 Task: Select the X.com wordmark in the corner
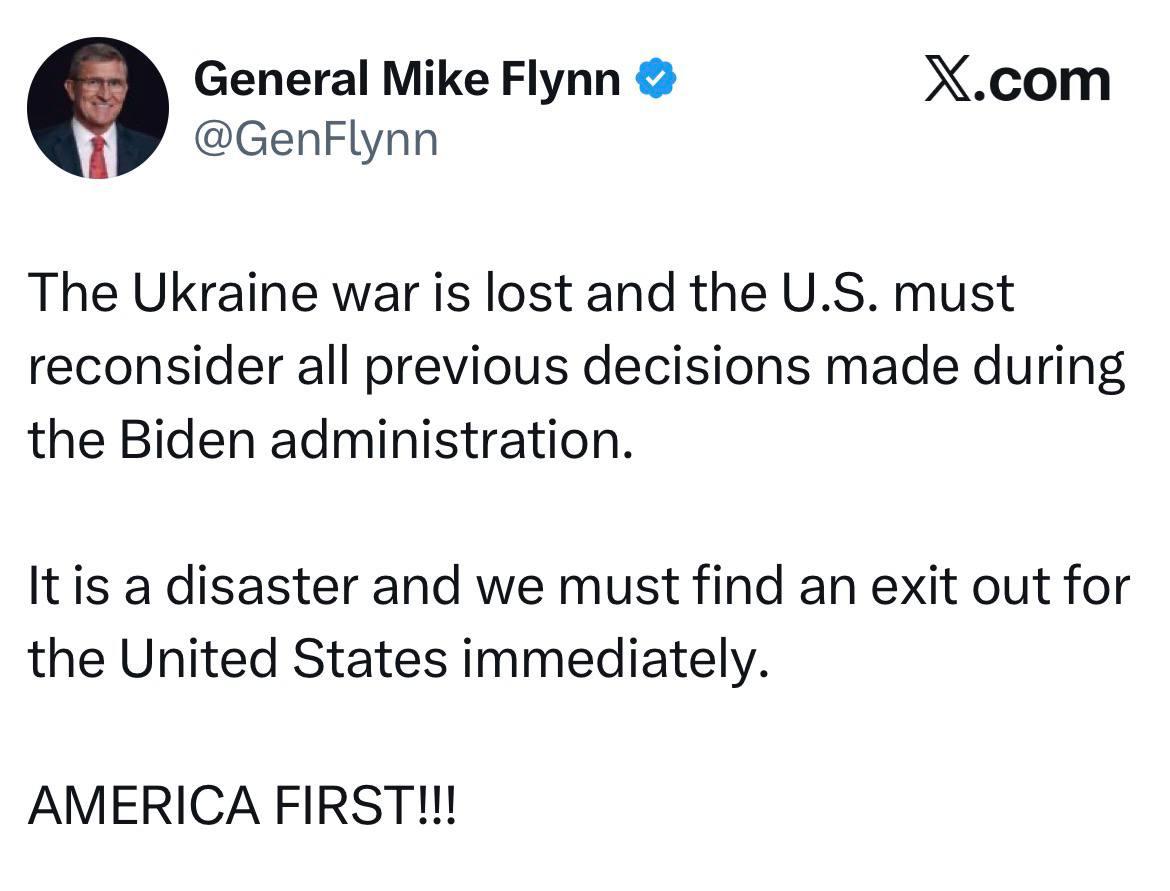coord(1015,78)
